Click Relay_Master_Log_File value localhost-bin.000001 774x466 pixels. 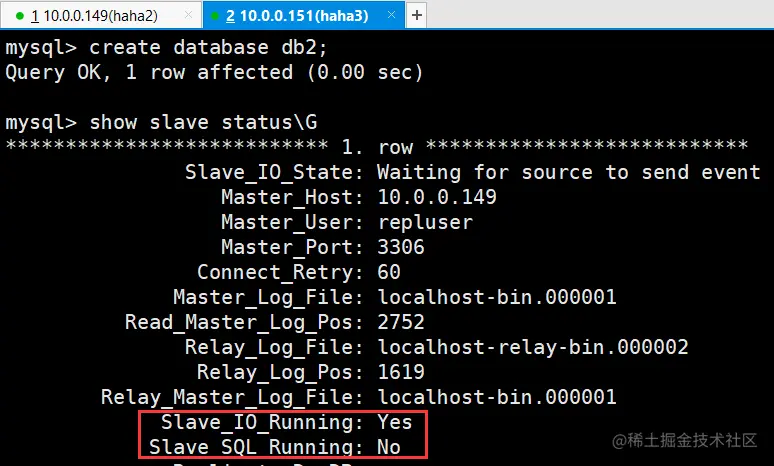(x=497, y=397)
